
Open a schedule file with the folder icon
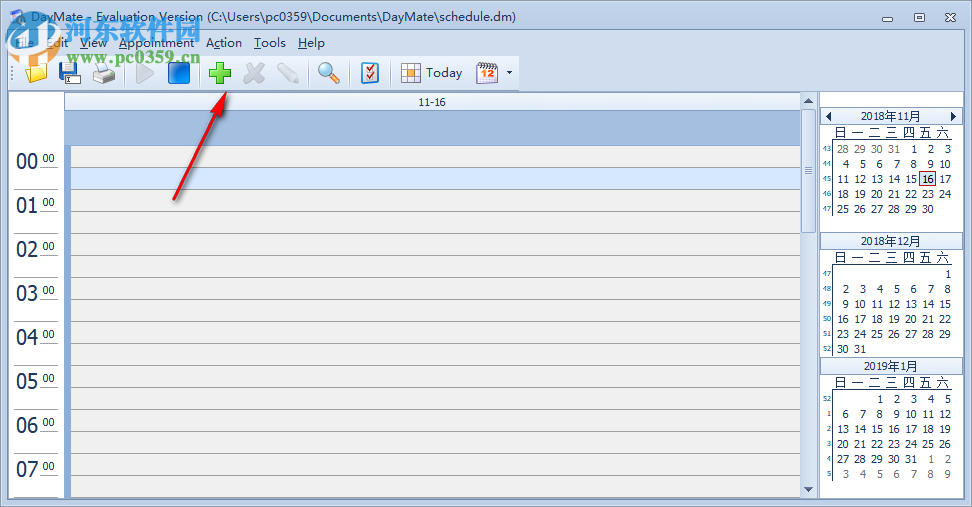click(x=36, y=73)
